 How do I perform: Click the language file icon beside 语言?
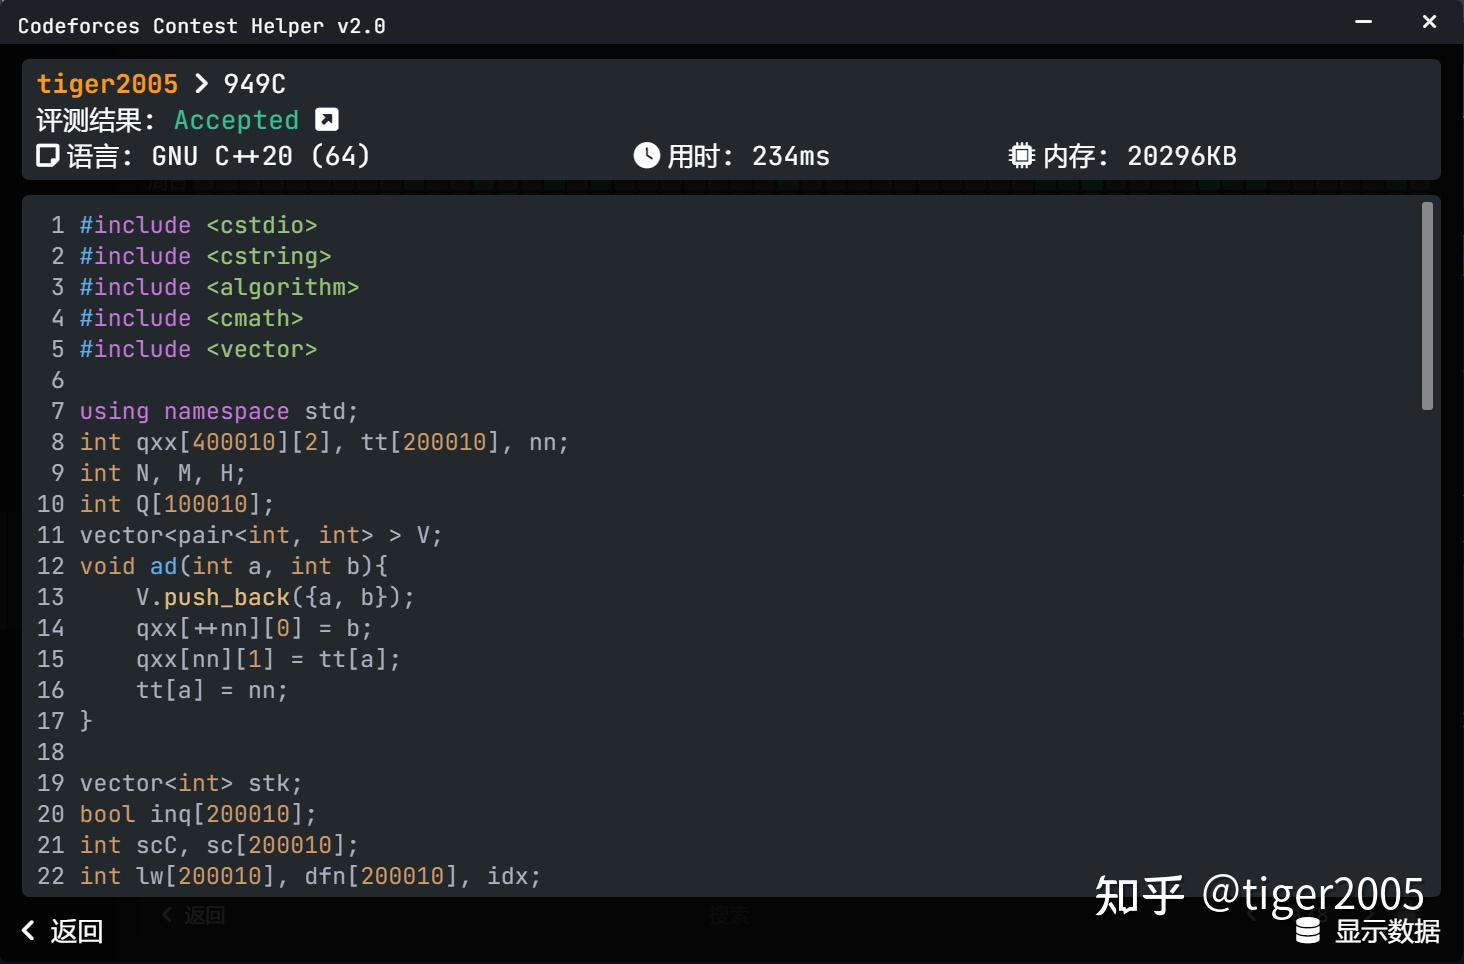(x=48, y=156)
